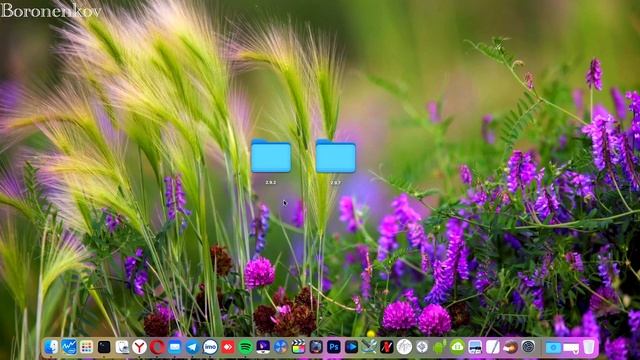Open Yandex Browser from the Dock
Image resolution: width=640 pixels, height=360 pixels.
[x=139, y=347]
